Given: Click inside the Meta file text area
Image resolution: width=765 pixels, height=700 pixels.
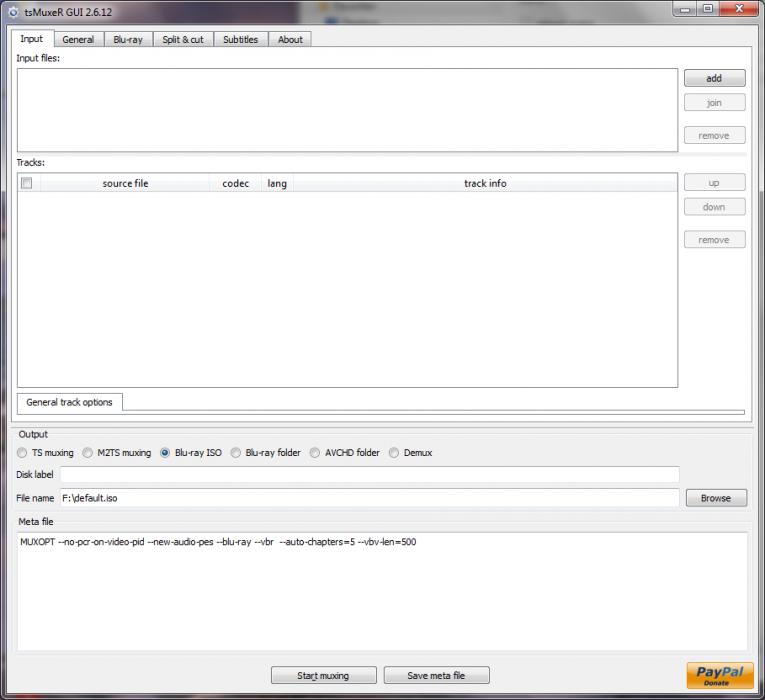Looking at the screenshot, I should pyautogui.click(x=382, y=591).
